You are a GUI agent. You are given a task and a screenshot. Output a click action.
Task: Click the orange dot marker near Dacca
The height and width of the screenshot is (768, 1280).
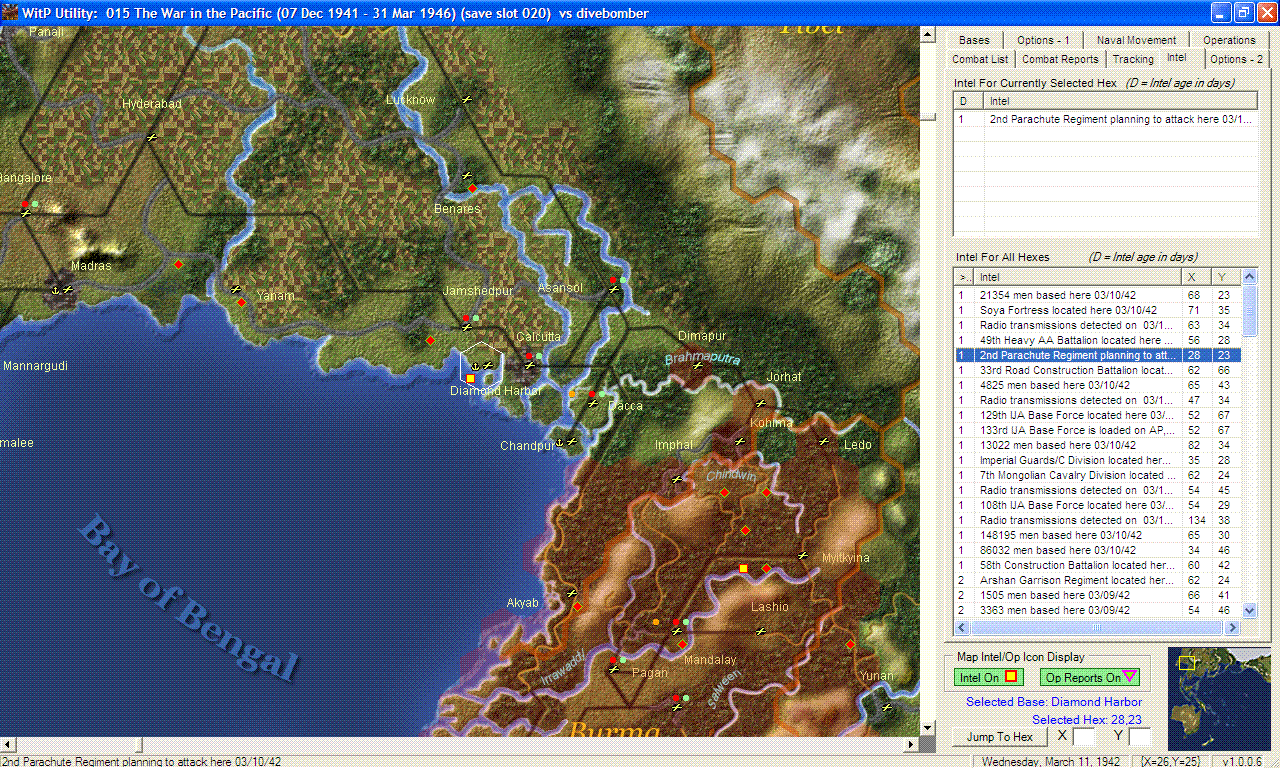tap(572, 394)
